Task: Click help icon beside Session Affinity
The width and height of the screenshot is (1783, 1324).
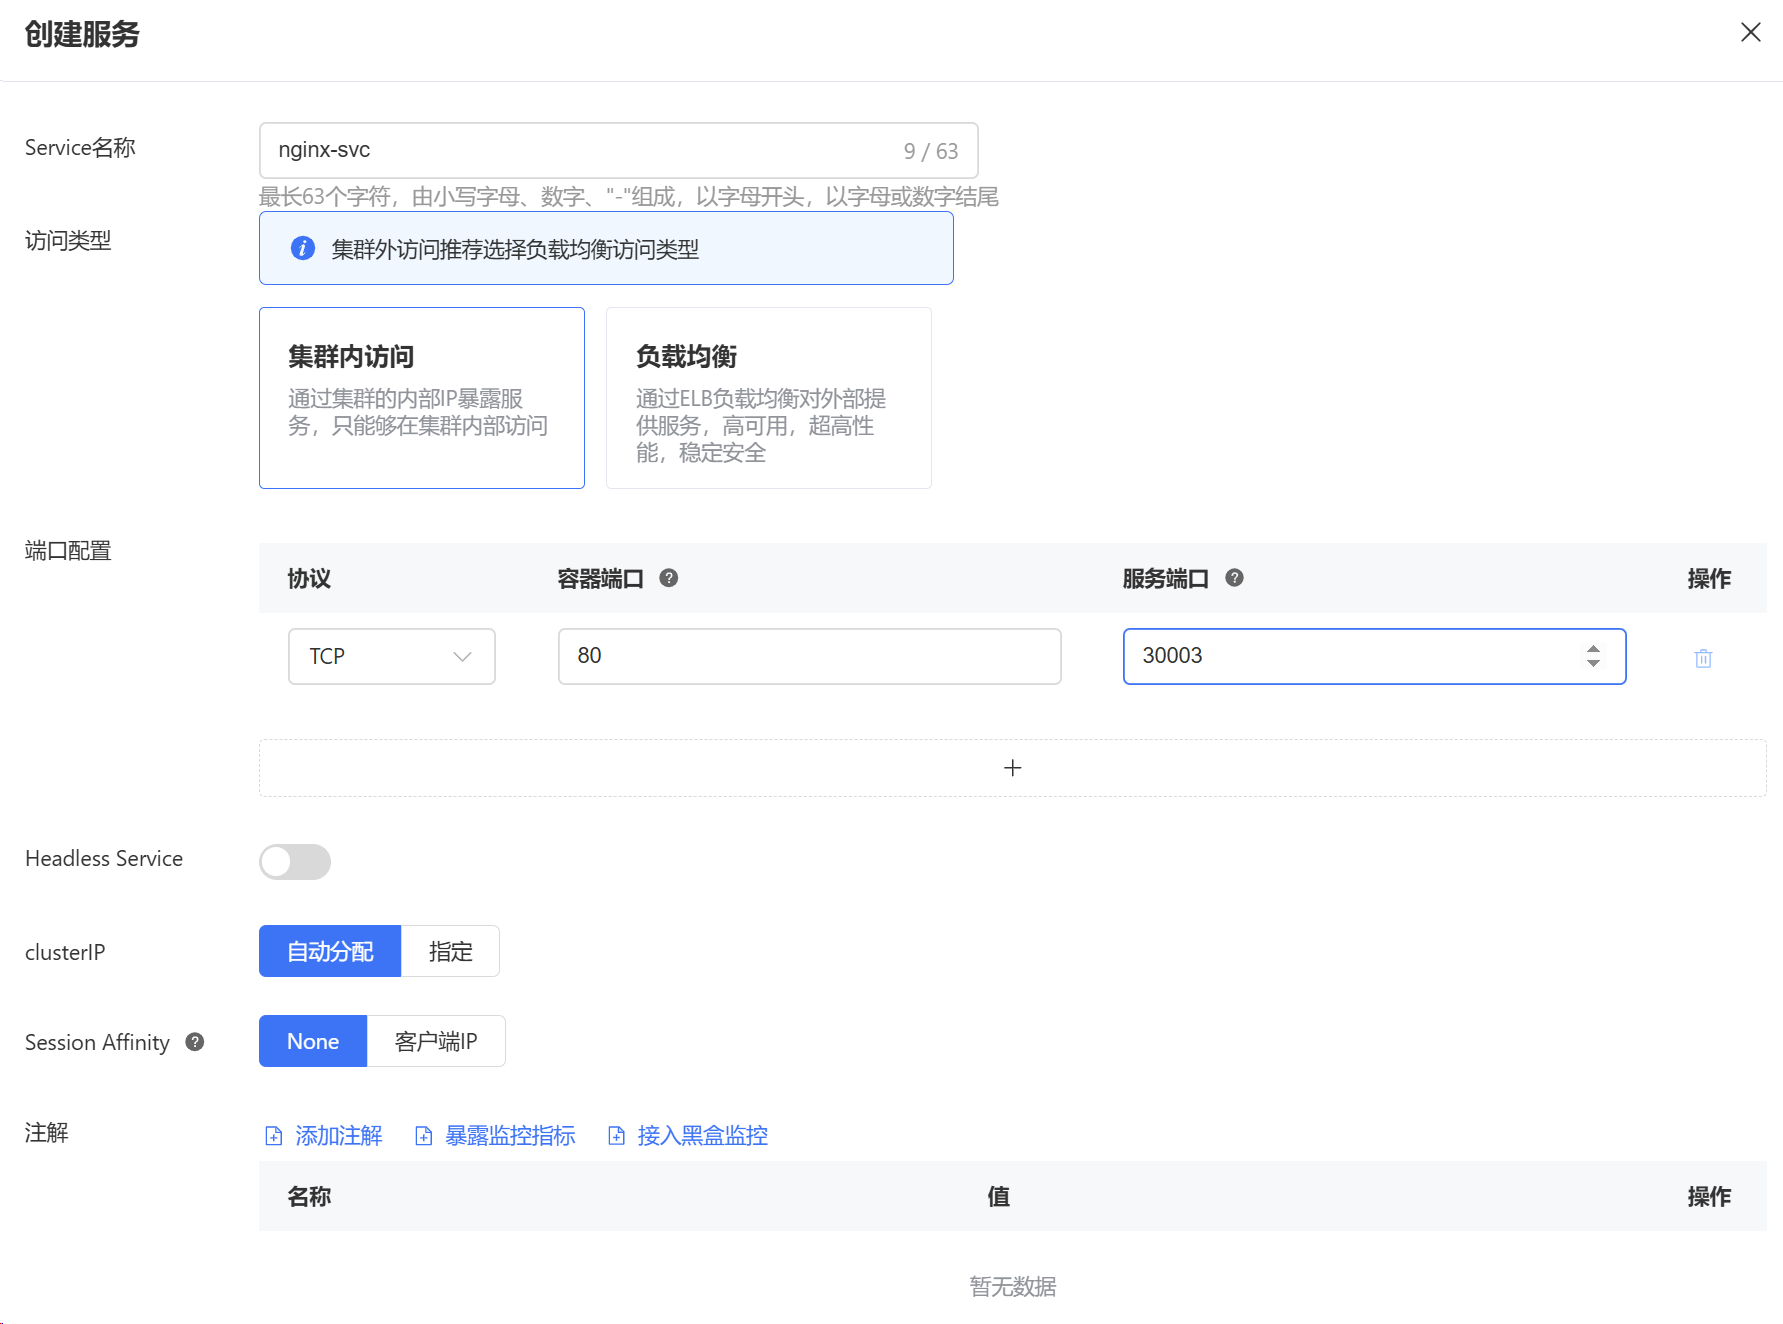Action: point(195,1042)
